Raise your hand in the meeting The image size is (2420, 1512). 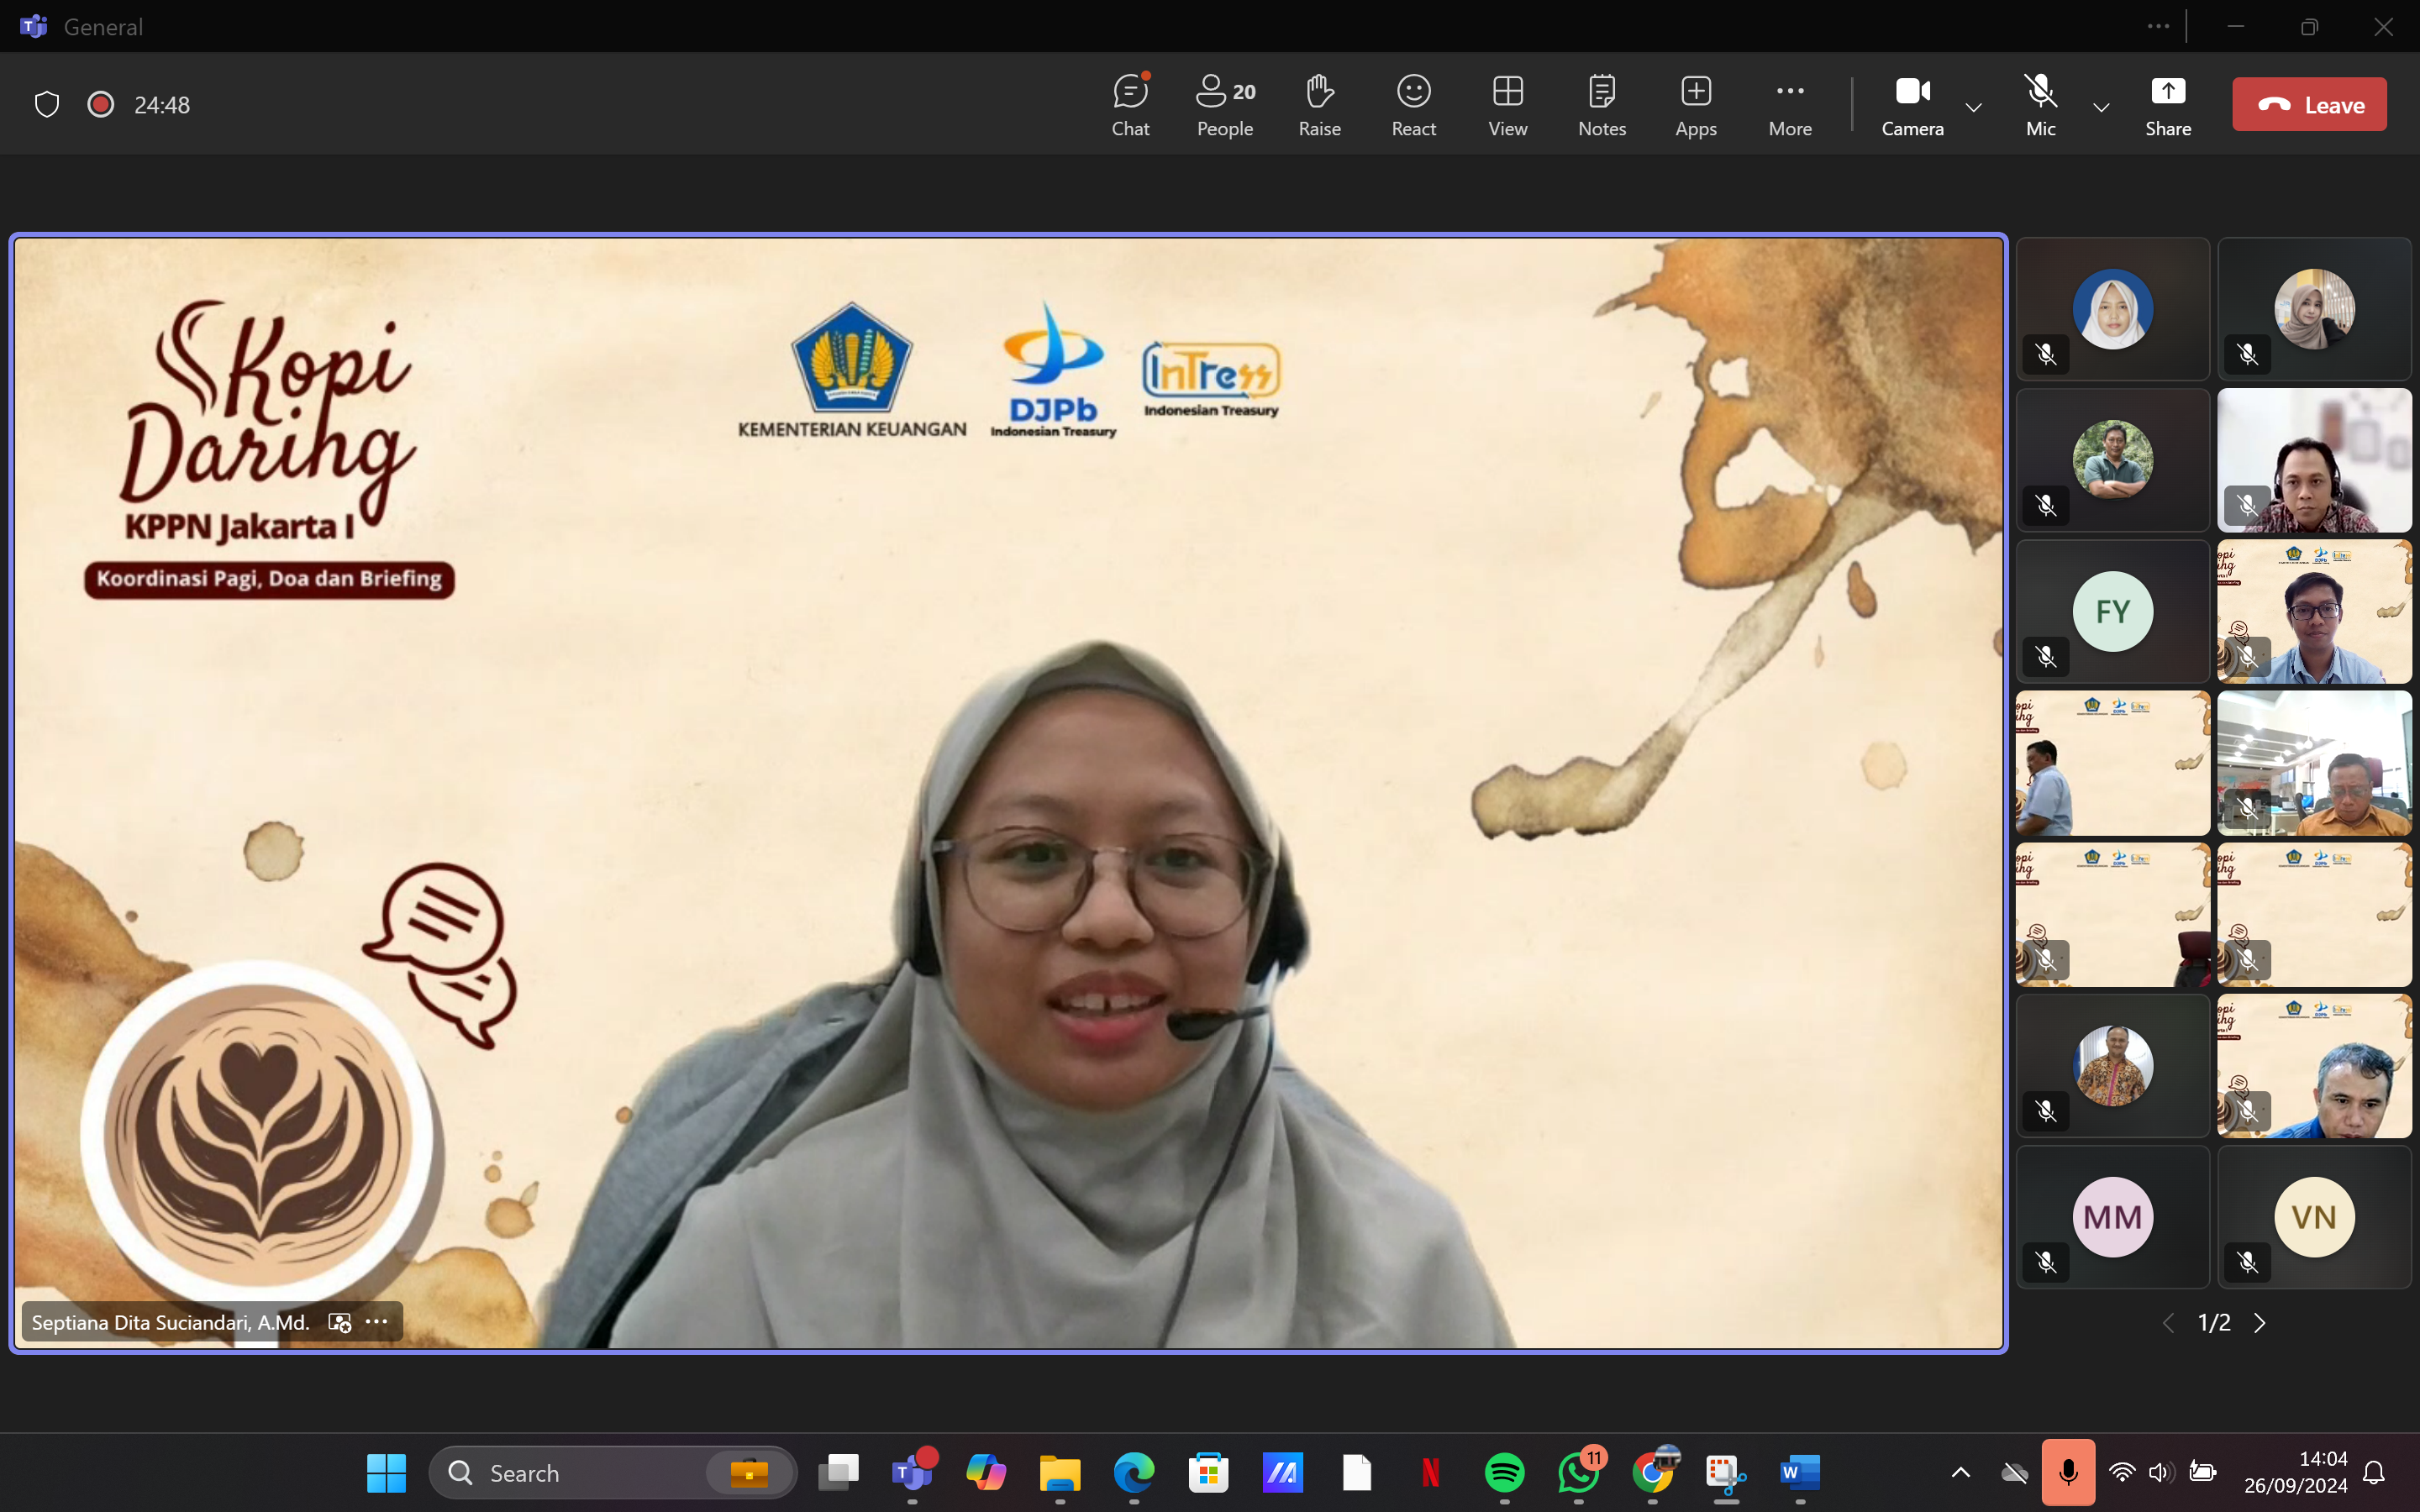[x=1319, y=104]
